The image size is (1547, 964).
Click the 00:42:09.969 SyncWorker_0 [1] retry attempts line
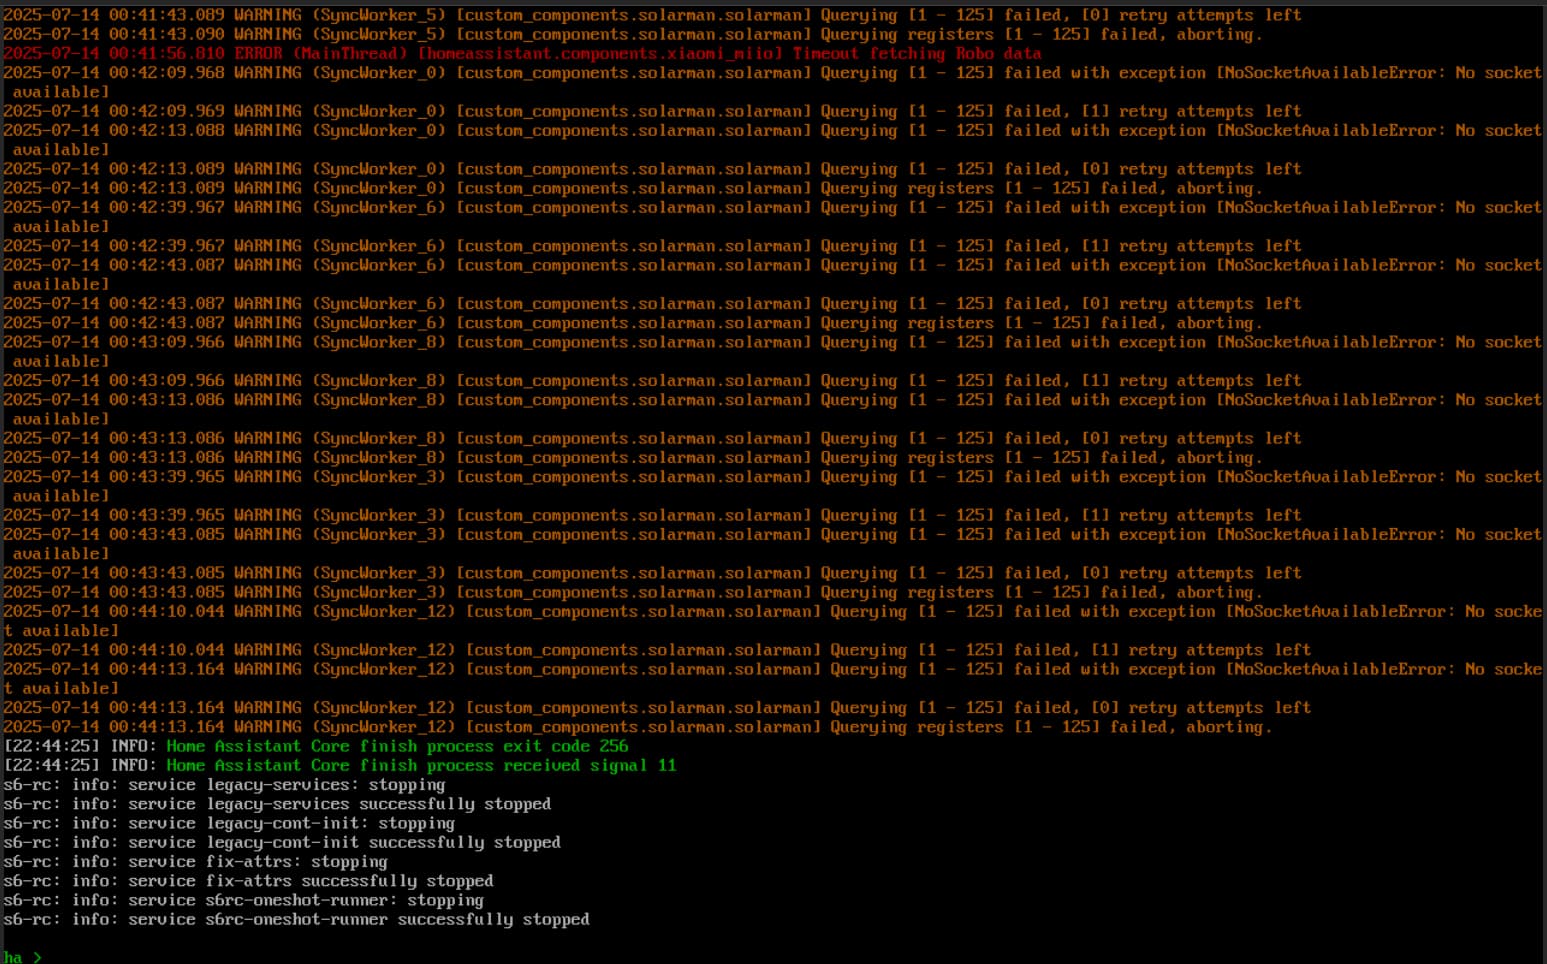click(652, 111)
